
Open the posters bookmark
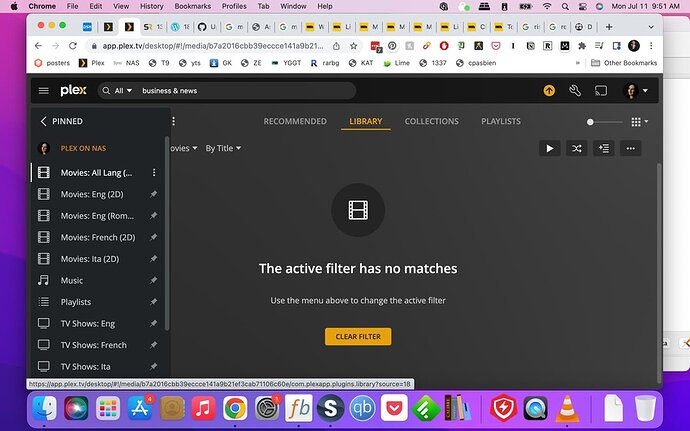pos(52,63)
